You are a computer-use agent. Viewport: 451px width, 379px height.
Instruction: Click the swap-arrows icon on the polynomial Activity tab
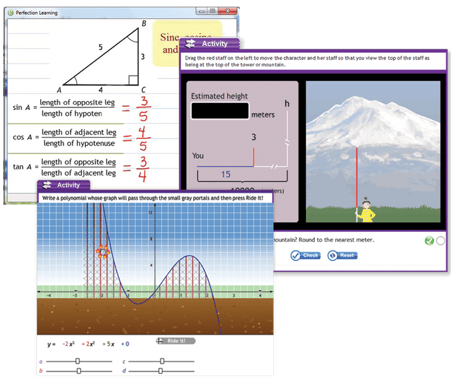[47, 185]
